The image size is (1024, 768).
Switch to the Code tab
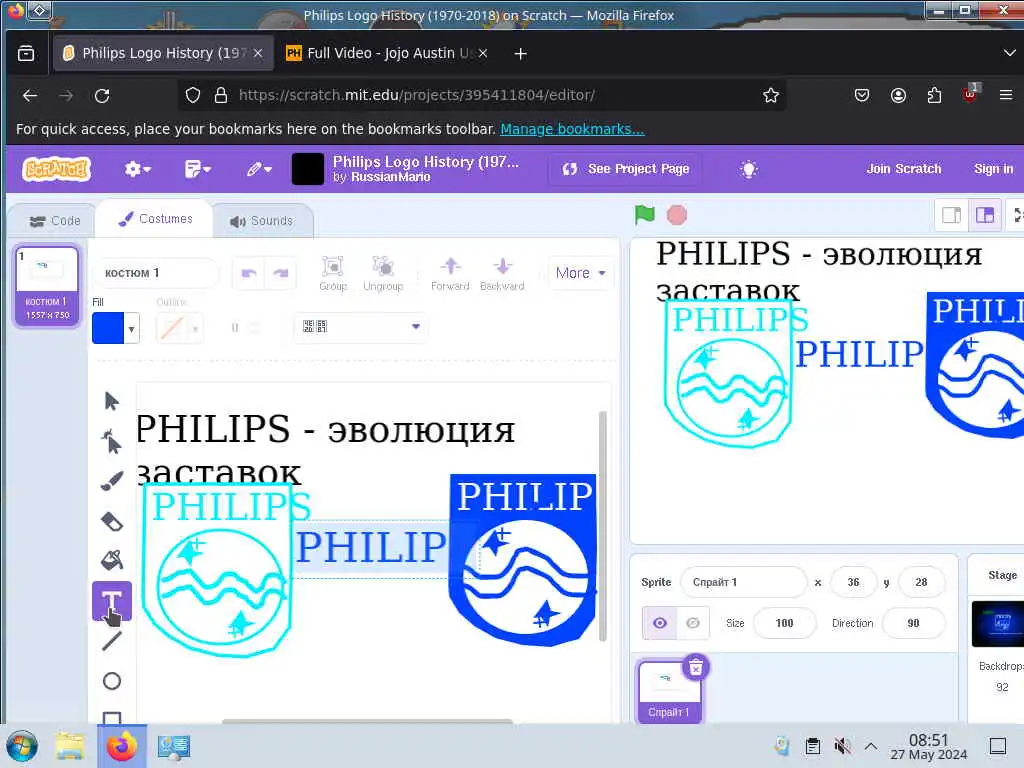pos(55,221)
